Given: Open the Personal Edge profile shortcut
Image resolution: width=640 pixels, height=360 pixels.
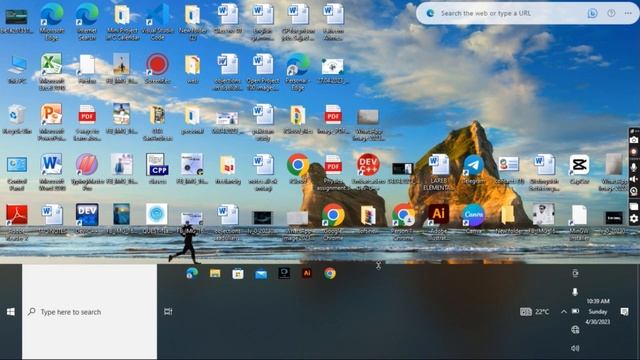Looking at the screenshot, I should click(298, 72).
